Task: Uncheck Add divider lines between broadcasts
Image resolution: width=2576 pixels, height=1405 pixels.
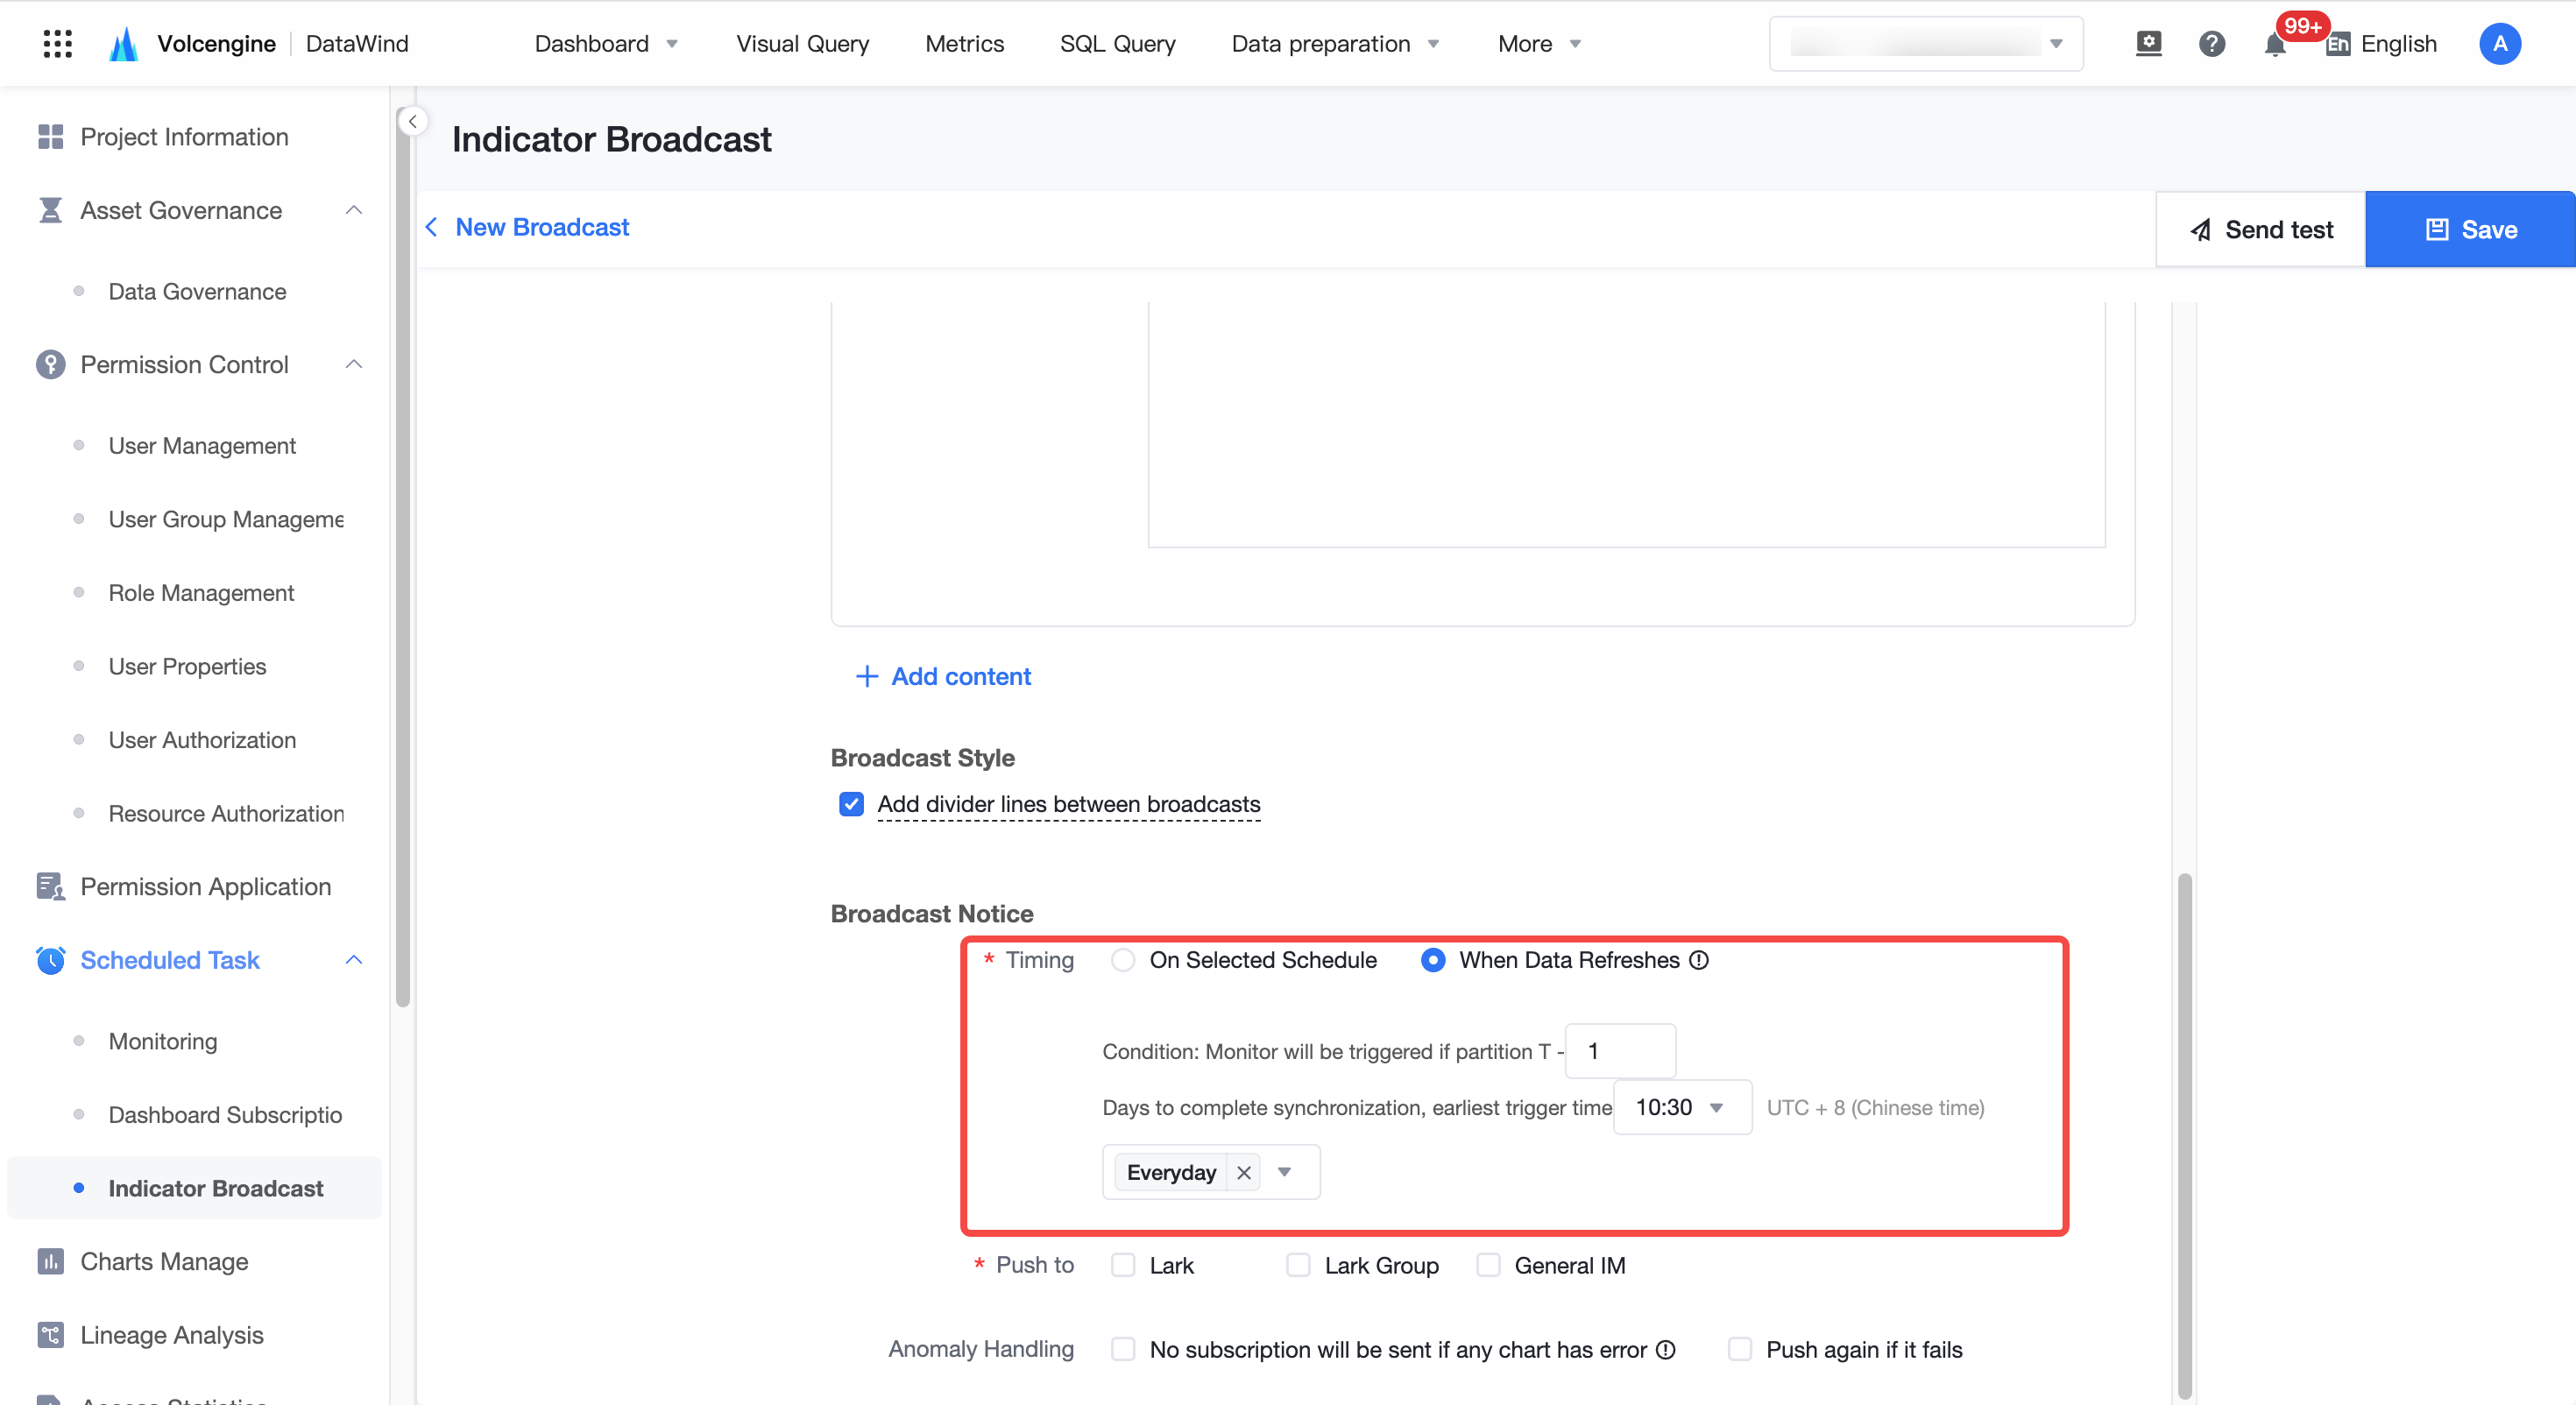Action: point(851,804)
